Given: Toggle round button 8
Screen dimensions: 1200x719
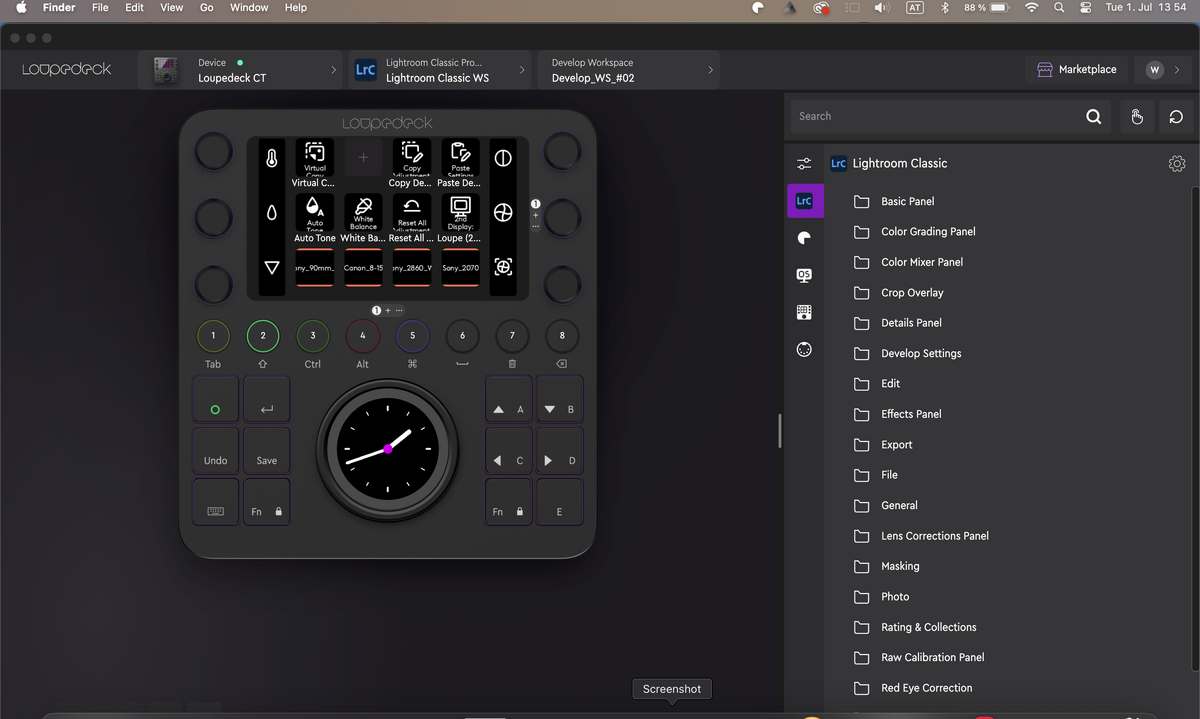Looking at the screenshot, I should tap(562, 336).
